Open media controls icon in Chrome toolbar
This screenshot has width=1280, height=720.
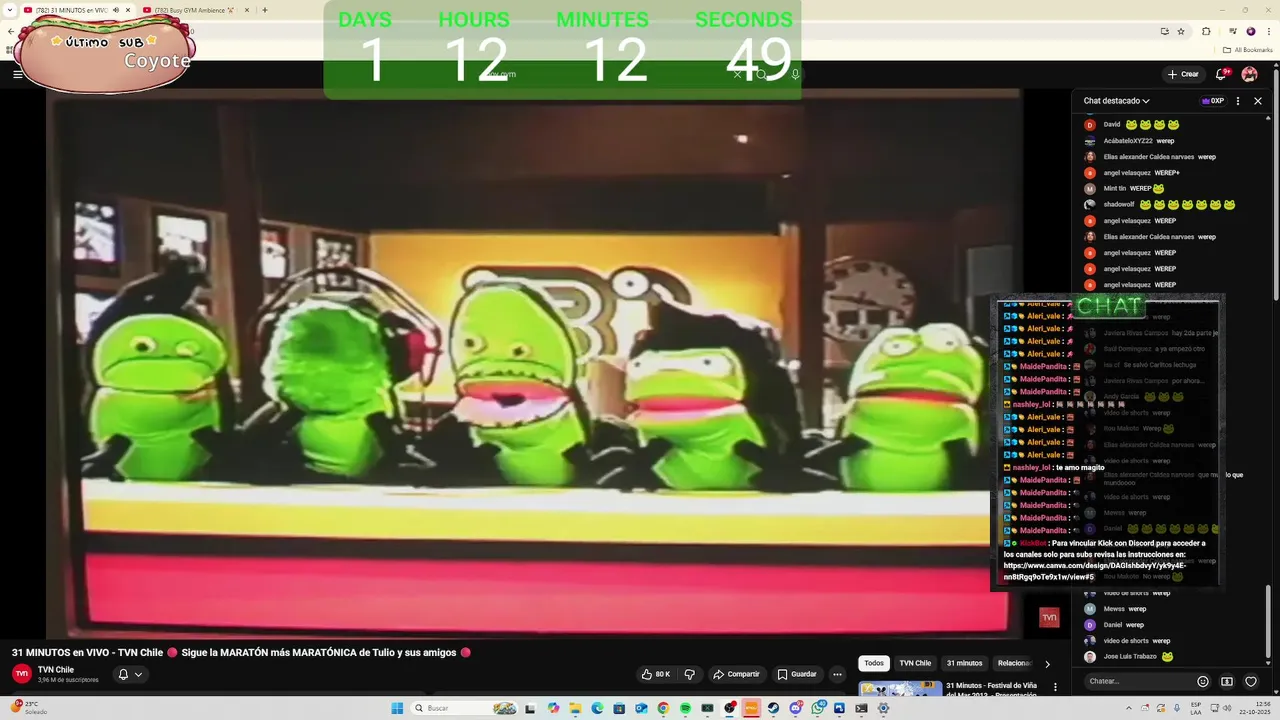pyautogui.click(x=1233, y=31)
